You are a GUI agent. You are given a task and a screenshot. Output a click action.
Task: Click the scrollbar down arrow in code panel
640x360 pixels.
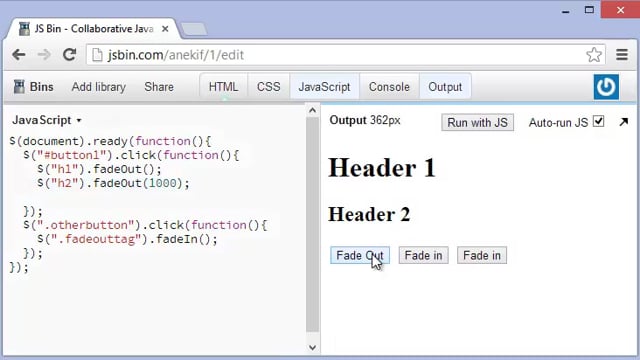[312, 348]
